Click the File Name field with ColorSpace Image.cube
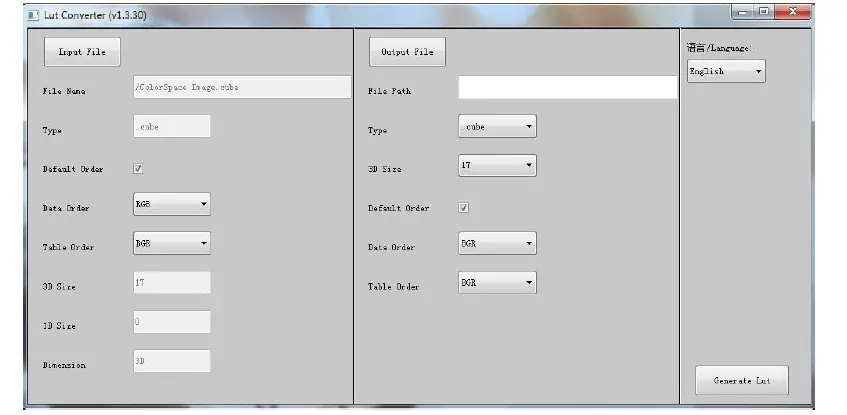Viewport: 847px width, 415px height. click(242, 87)
